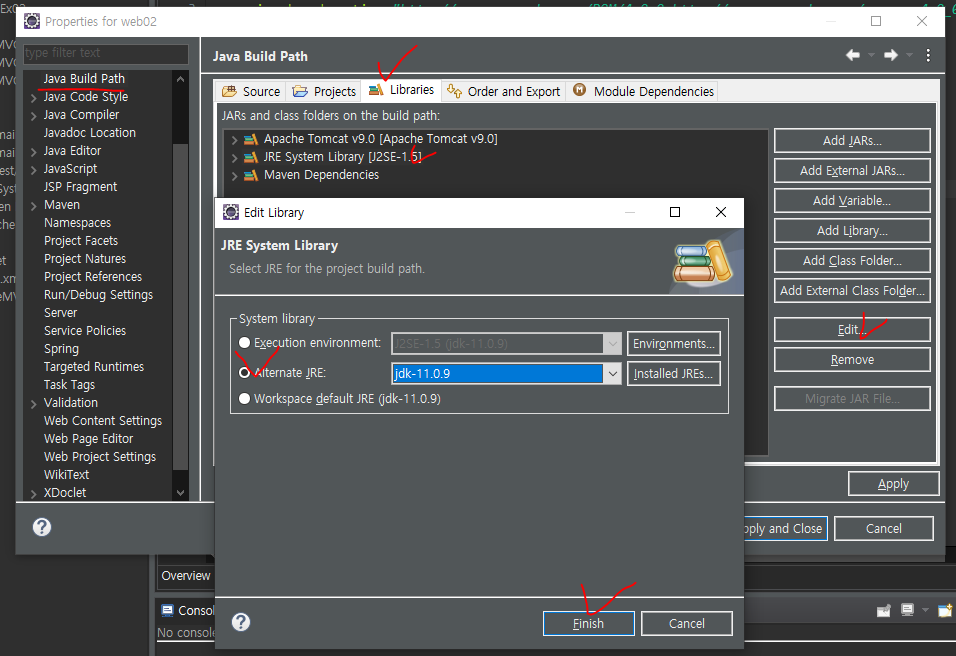The height and width of the screenshot is (656, 956).
Task: Select Server in preferences tree
Action: [60, 313]
